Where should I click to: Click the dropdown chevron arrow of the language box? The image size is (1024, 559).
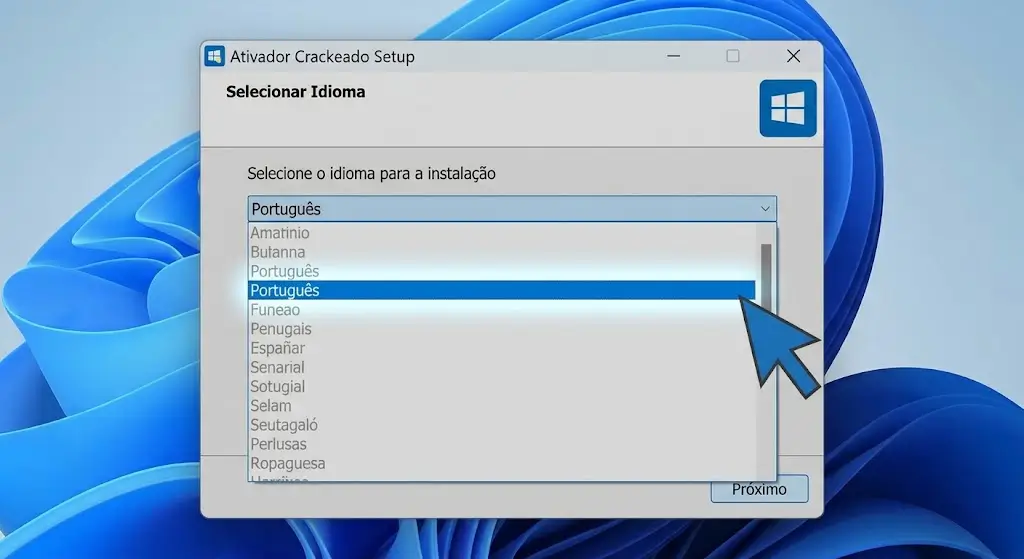pos(765,209)
